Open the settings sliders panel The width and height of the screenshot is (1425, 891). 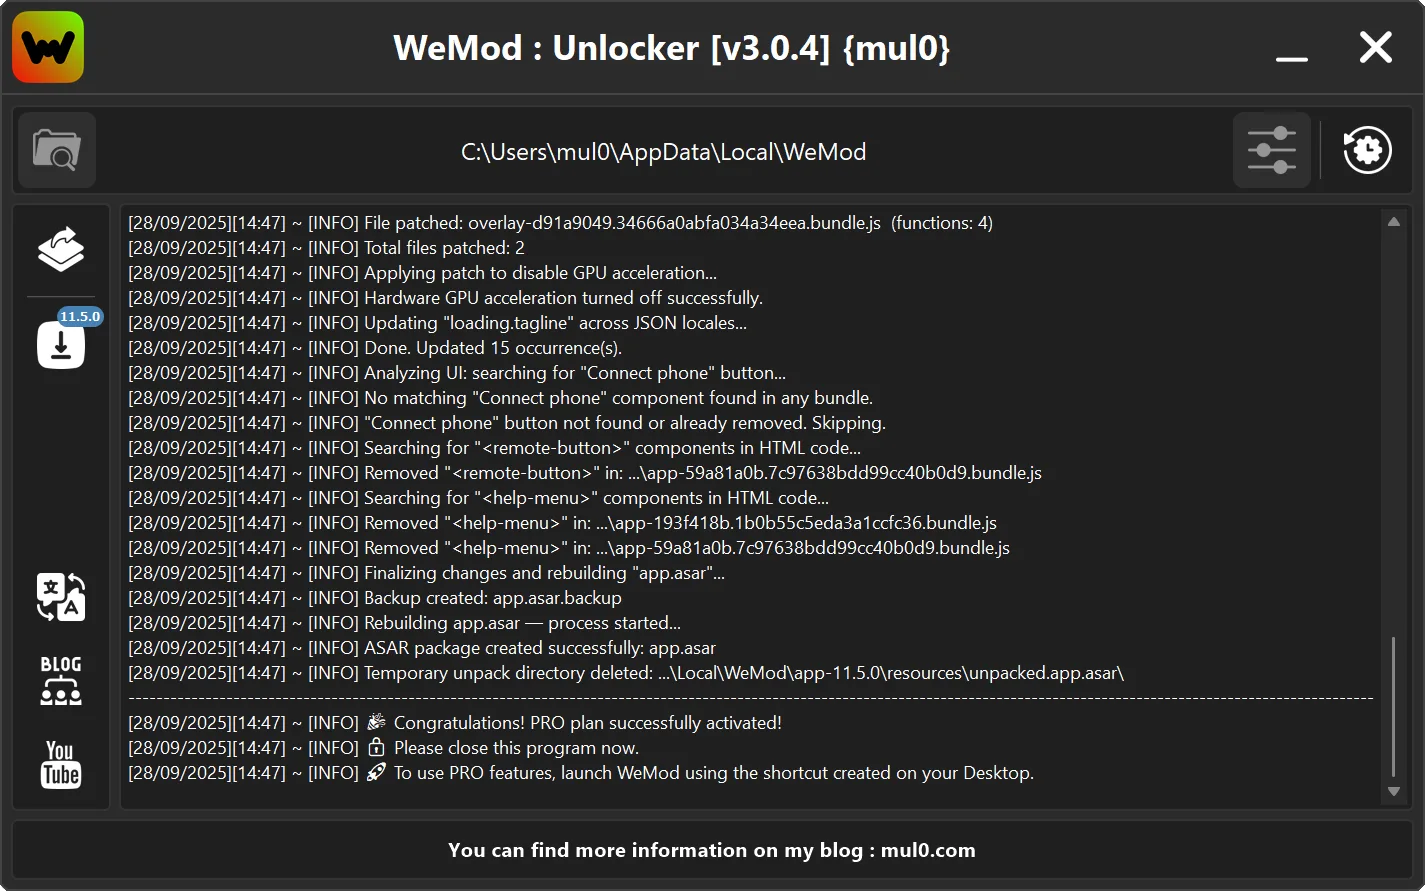[x=1271, y=151]
